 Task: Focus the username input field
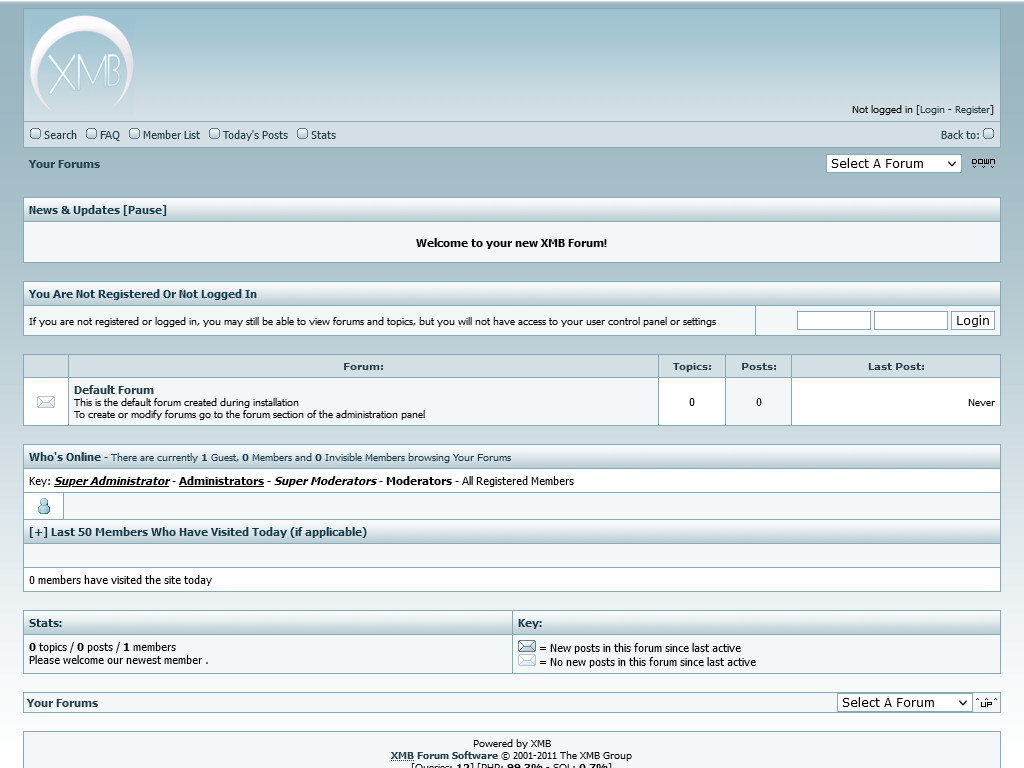tap(833, 321)
